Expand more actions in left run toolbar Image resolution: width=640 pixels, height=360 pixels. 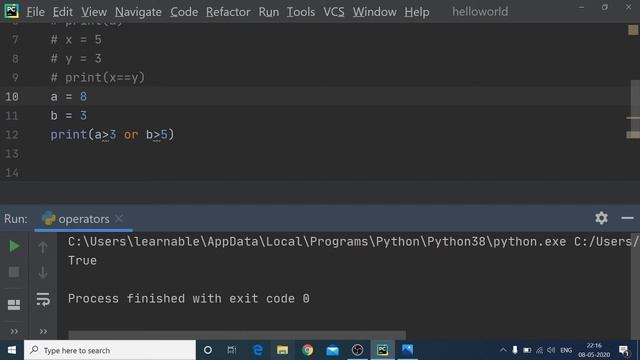click(14, 331)
